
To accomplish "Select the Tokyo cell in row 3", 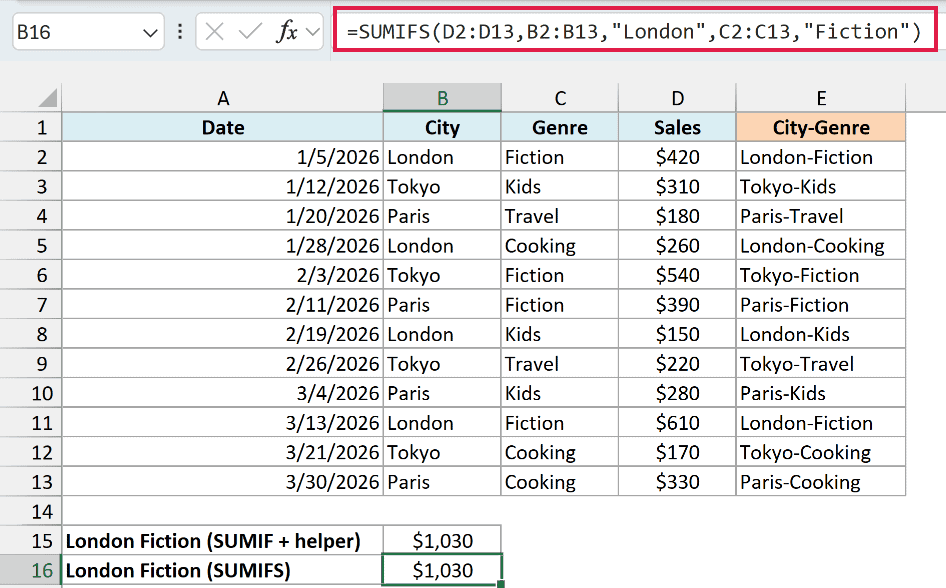I will (442, 186).
